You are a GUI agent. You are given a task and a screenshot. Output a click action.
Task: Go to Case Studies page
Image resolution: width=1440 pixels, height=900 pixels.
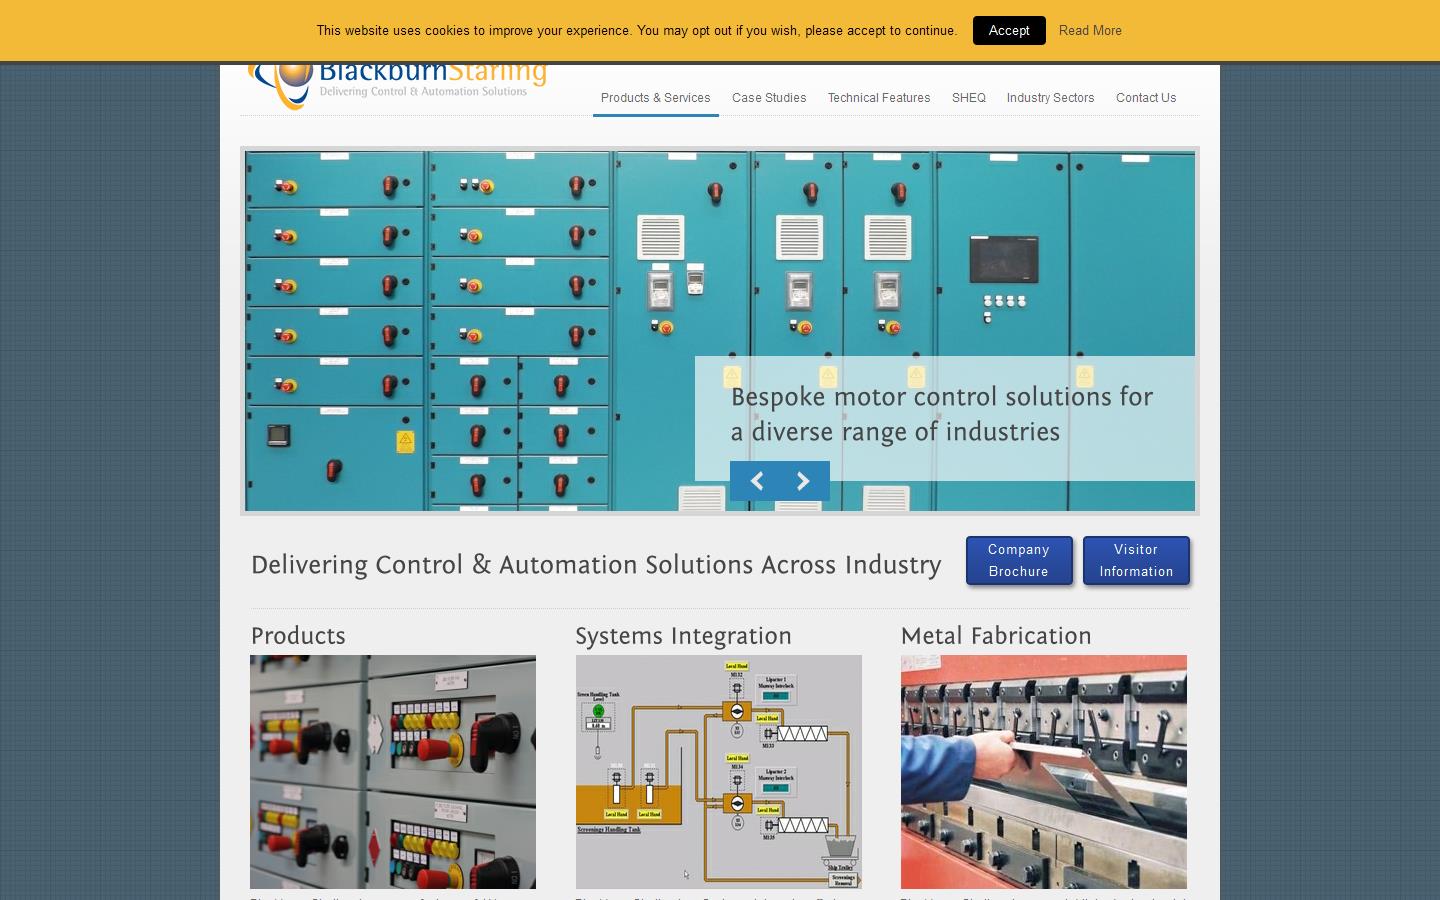pos(769,98)
